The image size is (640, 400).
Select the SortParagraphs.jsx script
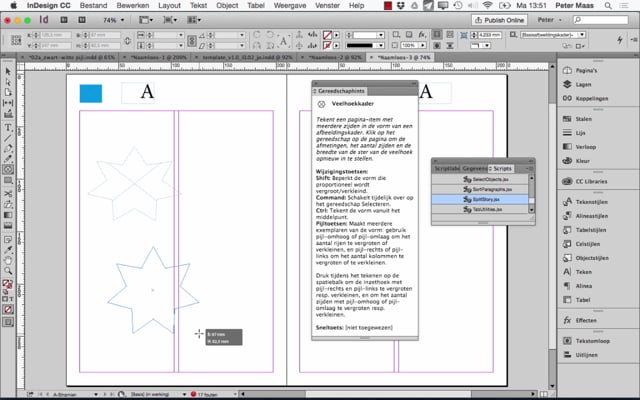[x=480, y=189]
